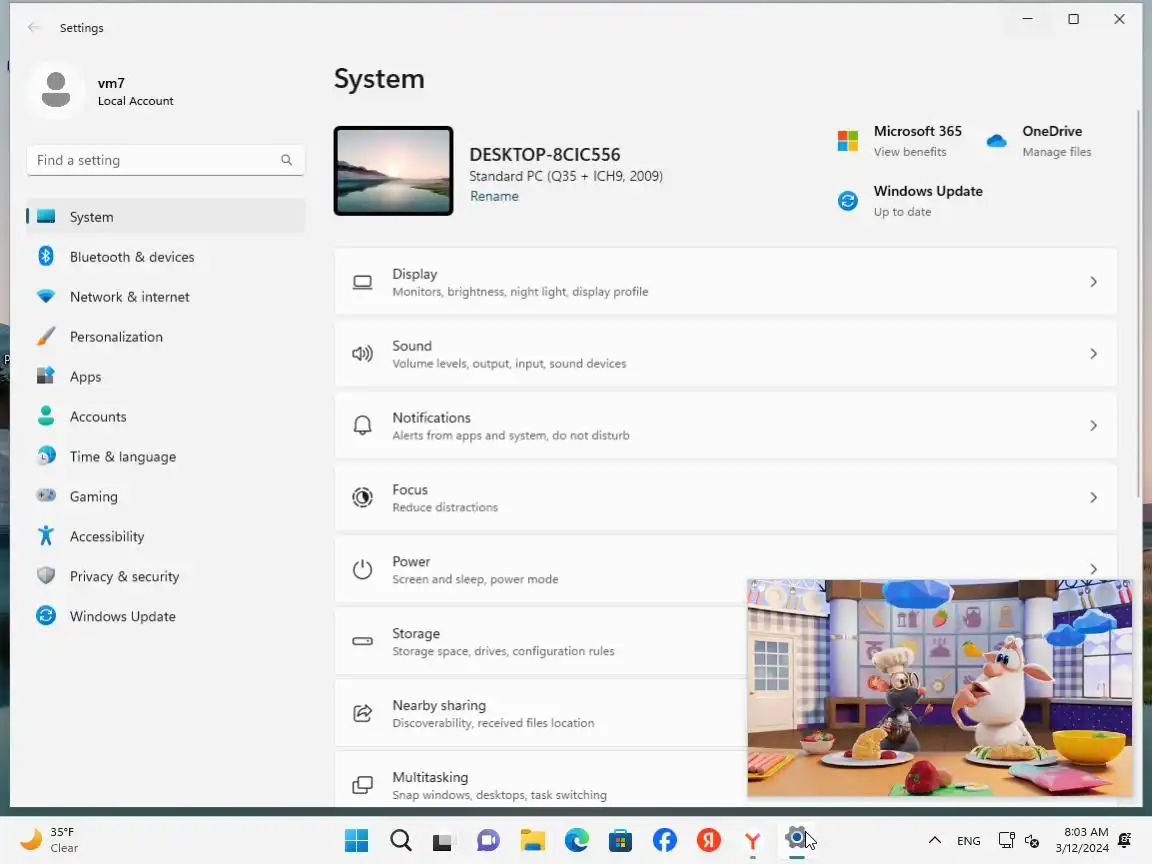Image resolution: width=1152 pixels, height=864 pixels.
Task: Click the desktop wallpaper thumbnail
Action: (x=393, y=170)
